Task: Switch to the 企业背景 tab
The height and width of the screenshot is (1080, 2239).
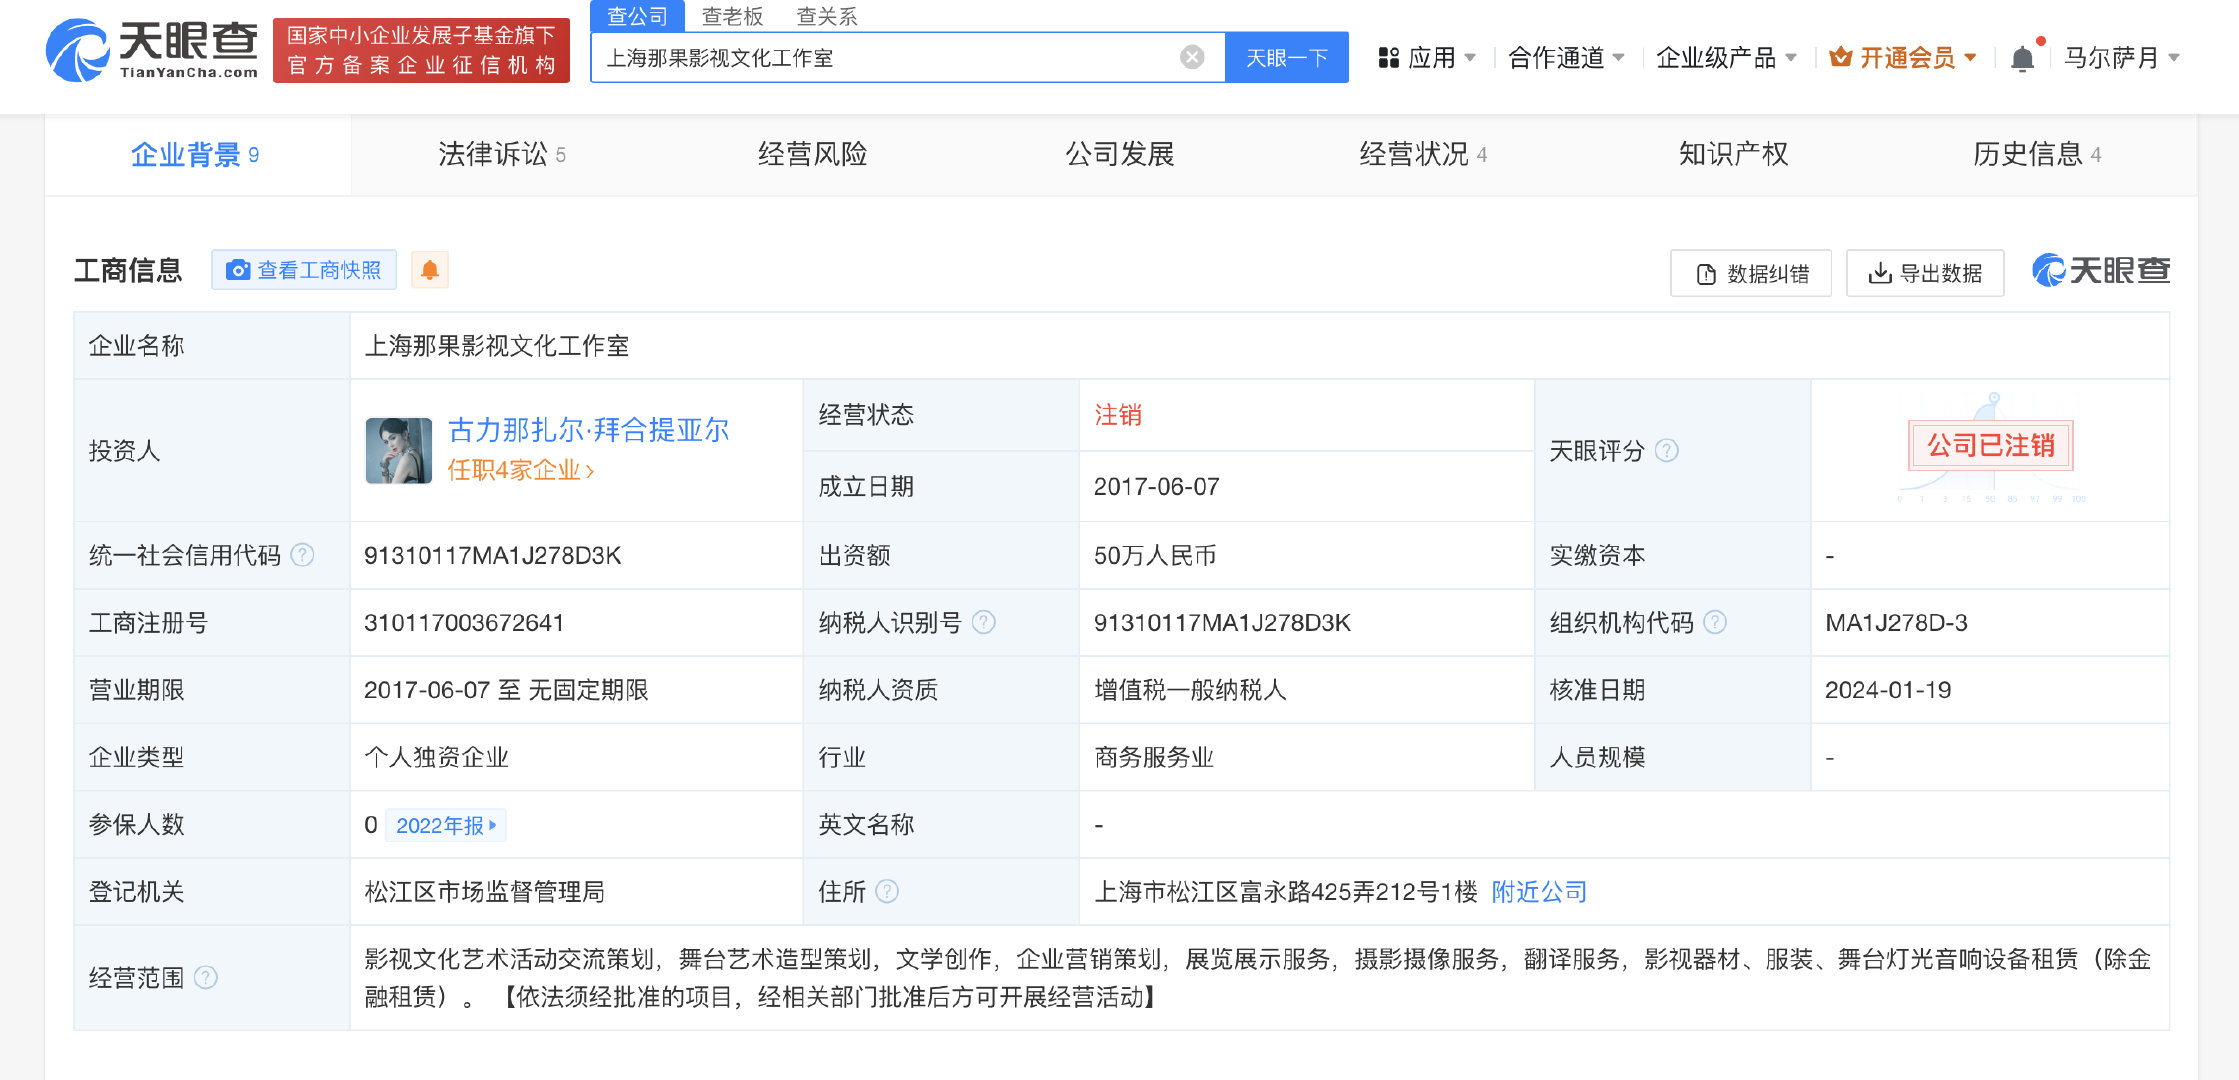Action: (x=196, y=154)
